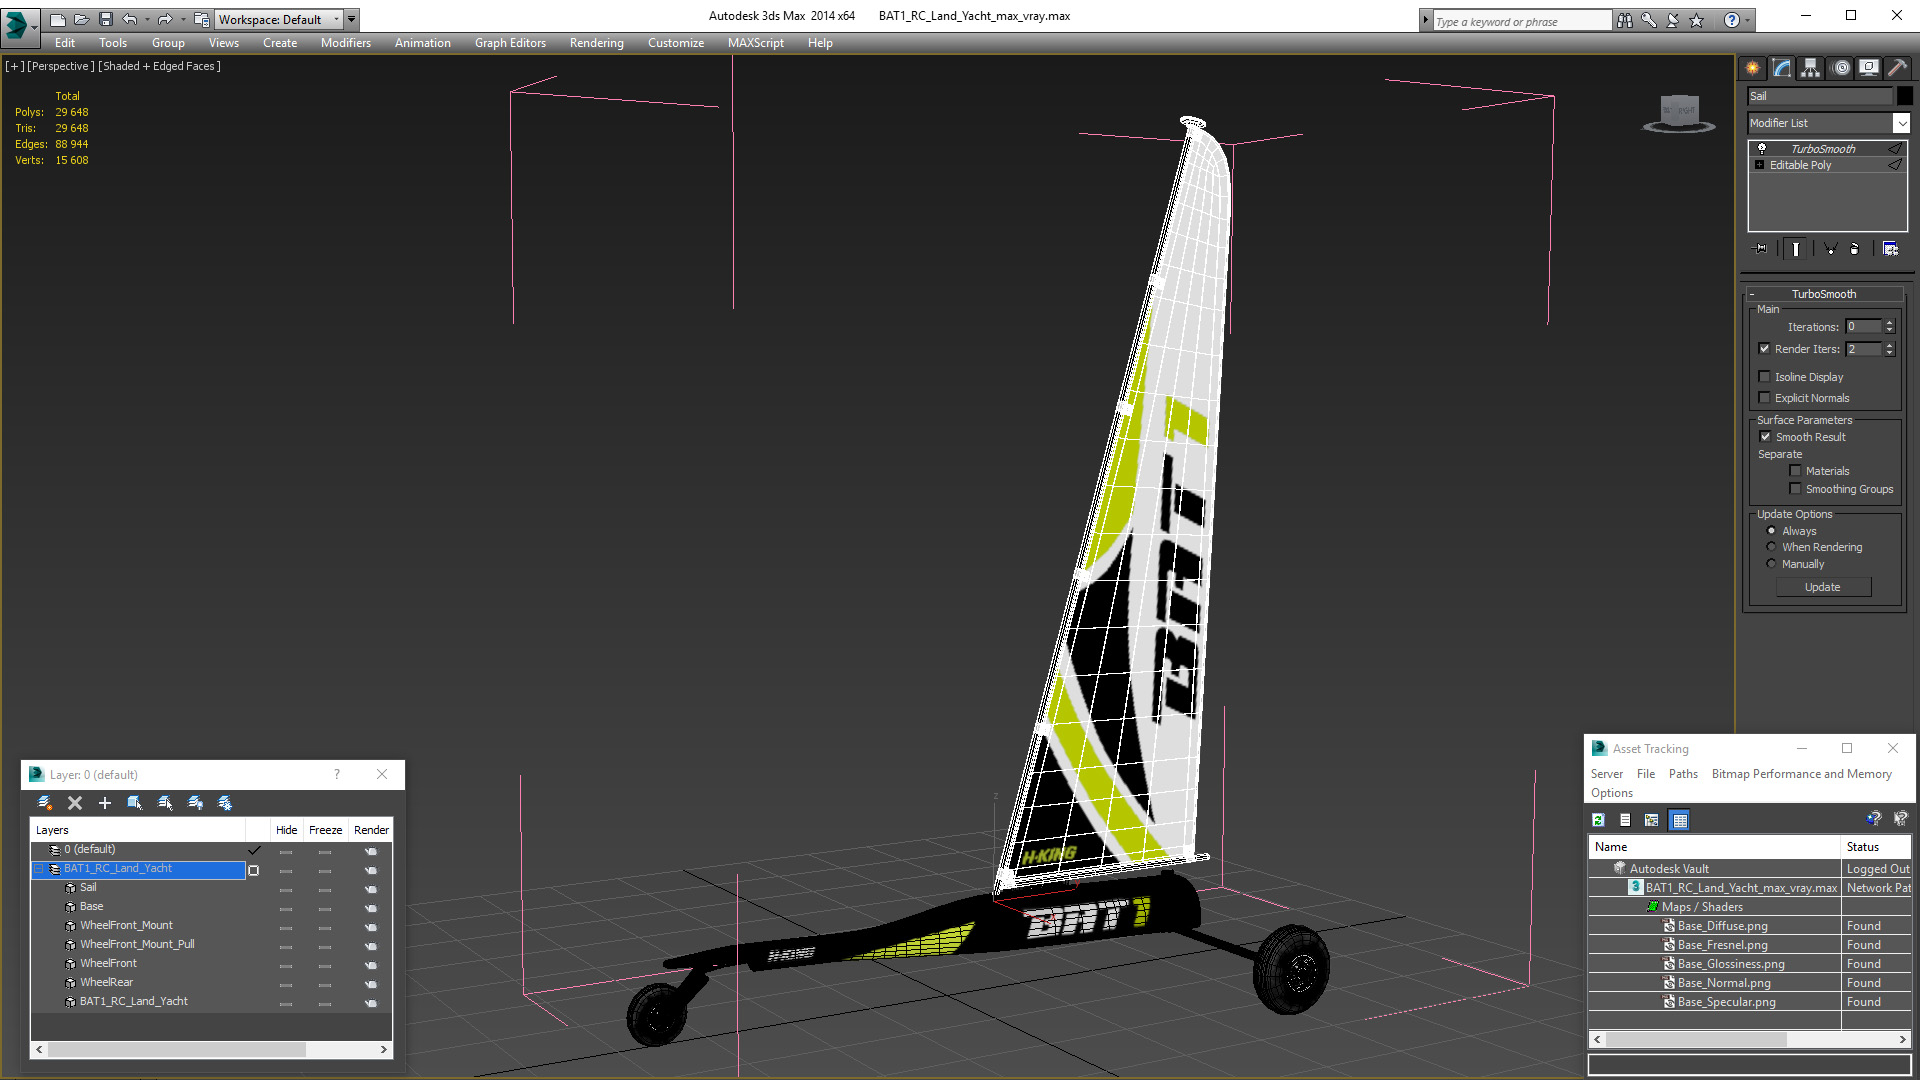Click the Sail object name field

point(1820,96)
